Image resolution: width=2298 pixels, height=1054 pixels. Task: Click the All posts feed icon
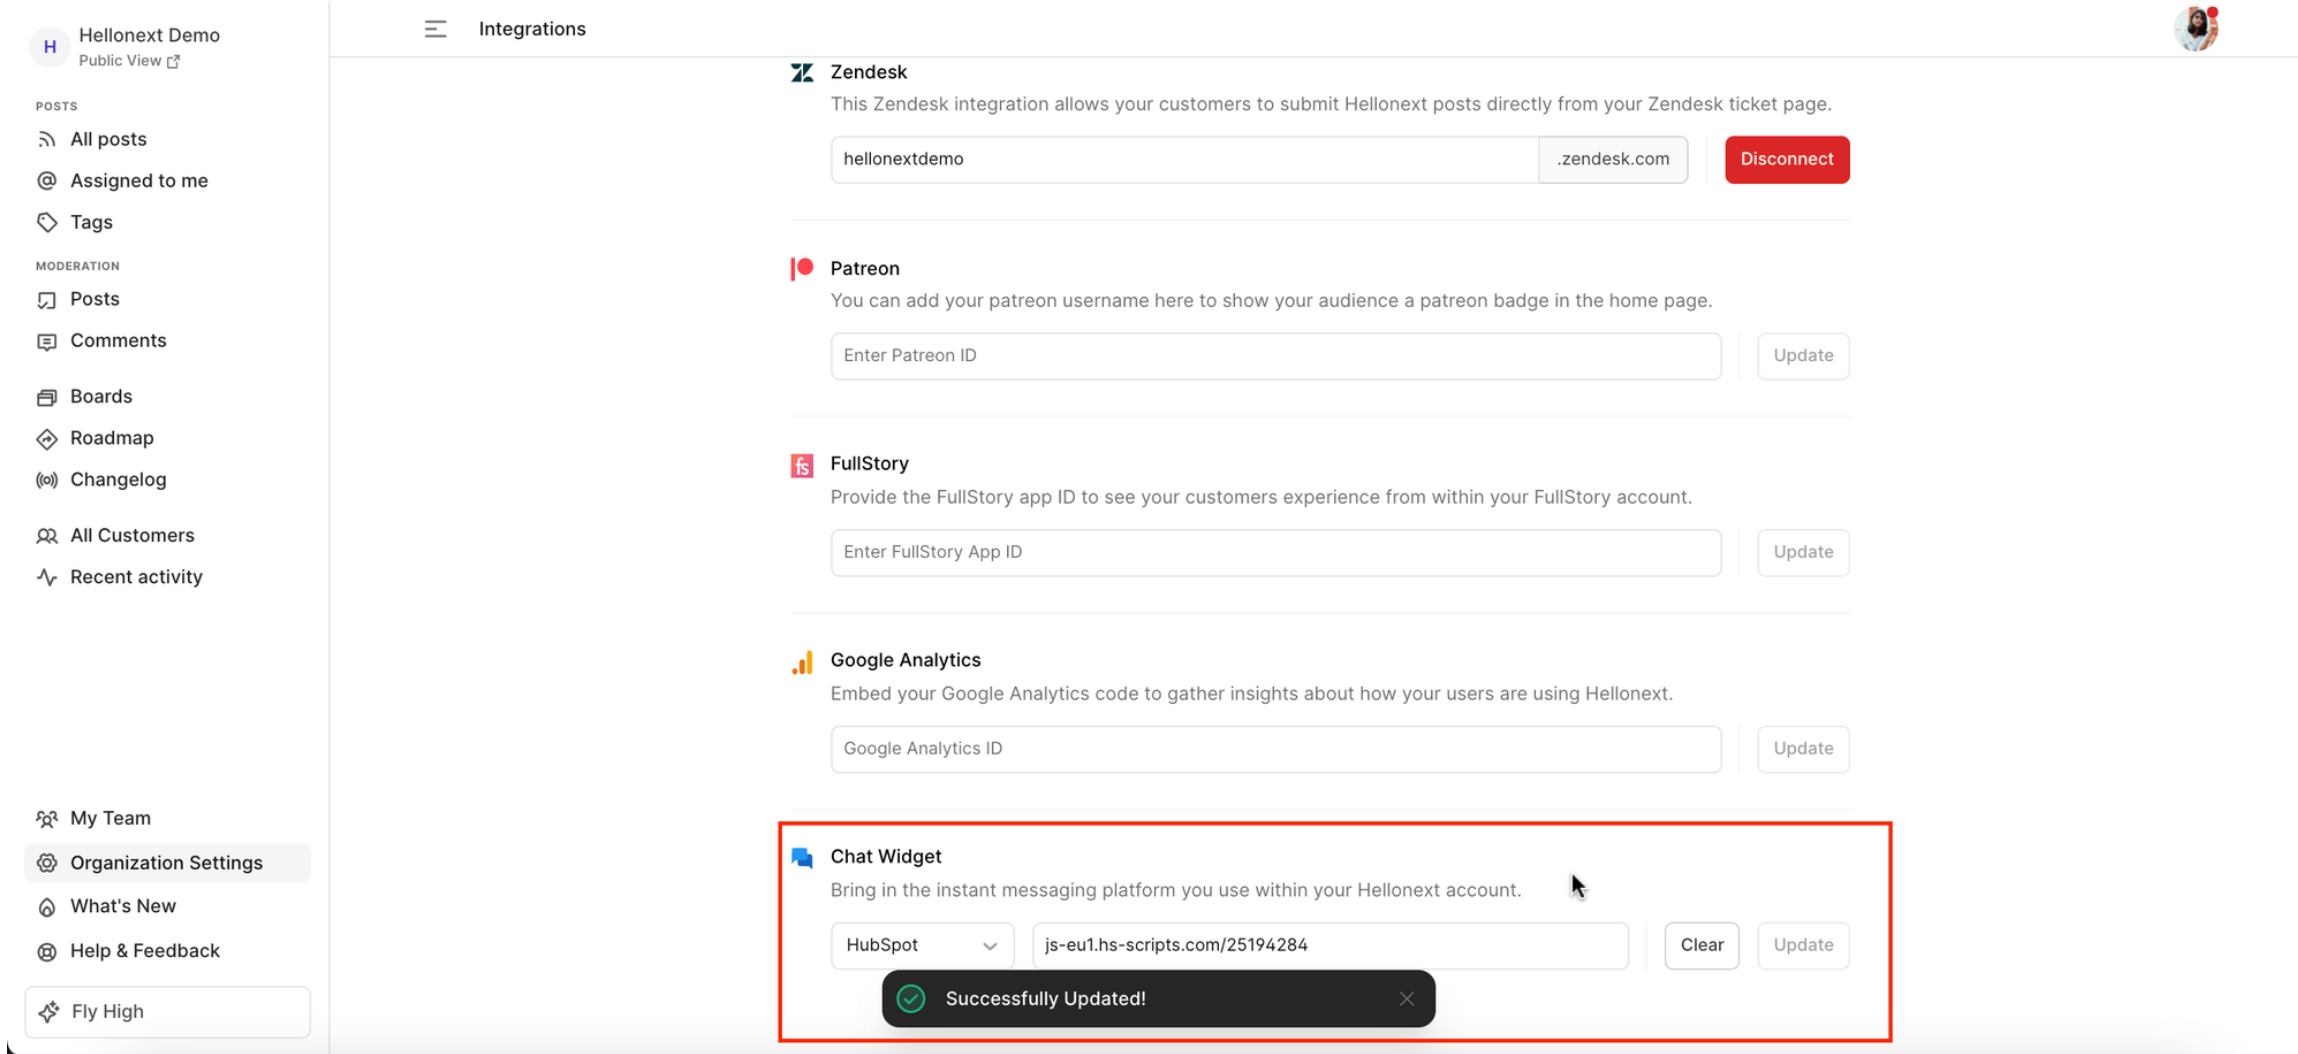pos(47,139)
